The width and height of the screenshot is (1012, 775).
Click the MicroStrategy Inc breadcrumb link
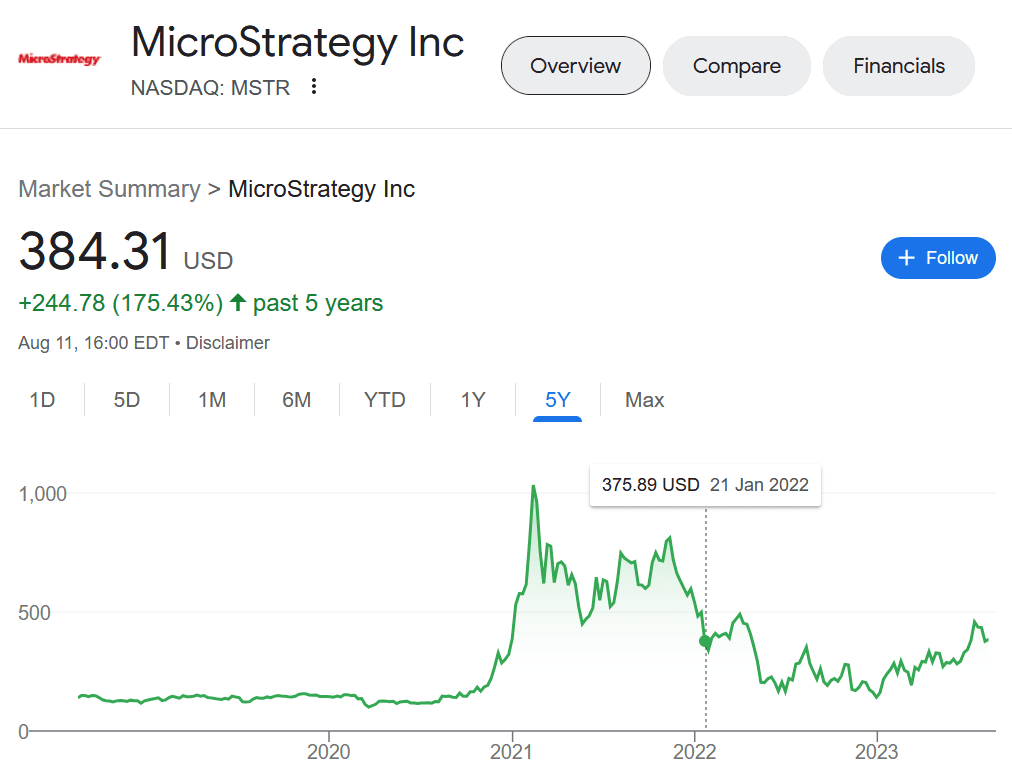coord(321,189)
